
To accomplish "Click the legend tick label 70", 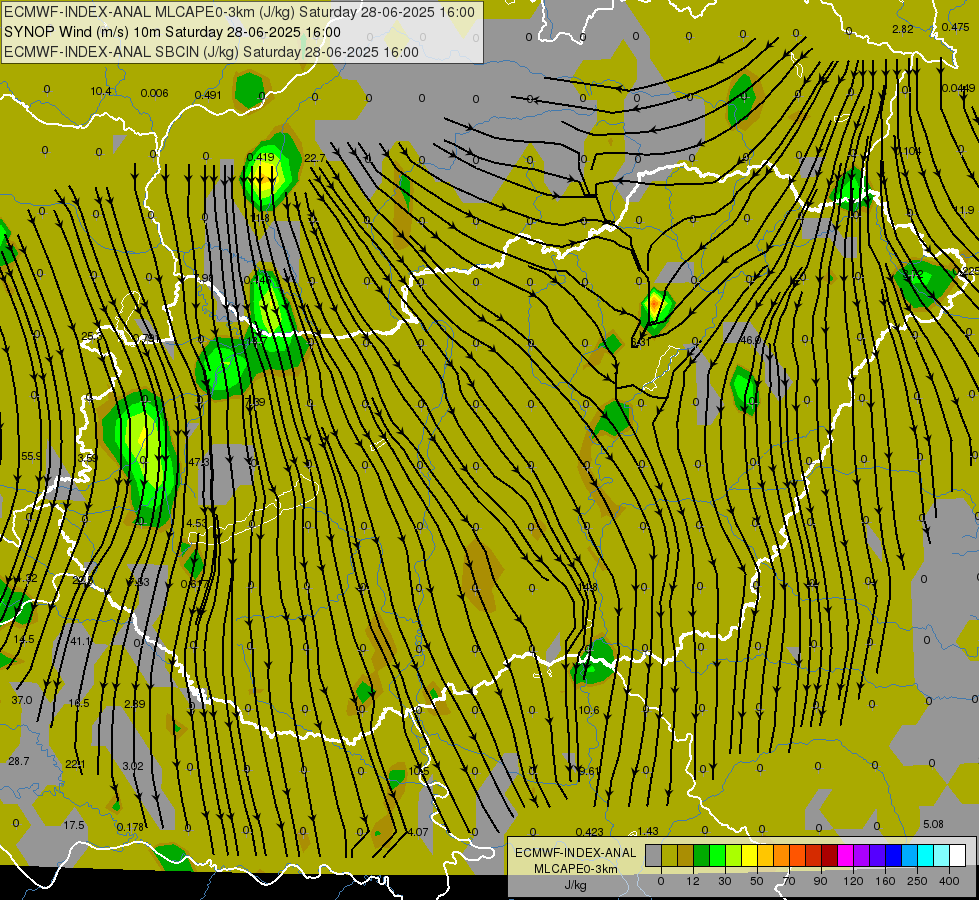I will pos(789,881).
